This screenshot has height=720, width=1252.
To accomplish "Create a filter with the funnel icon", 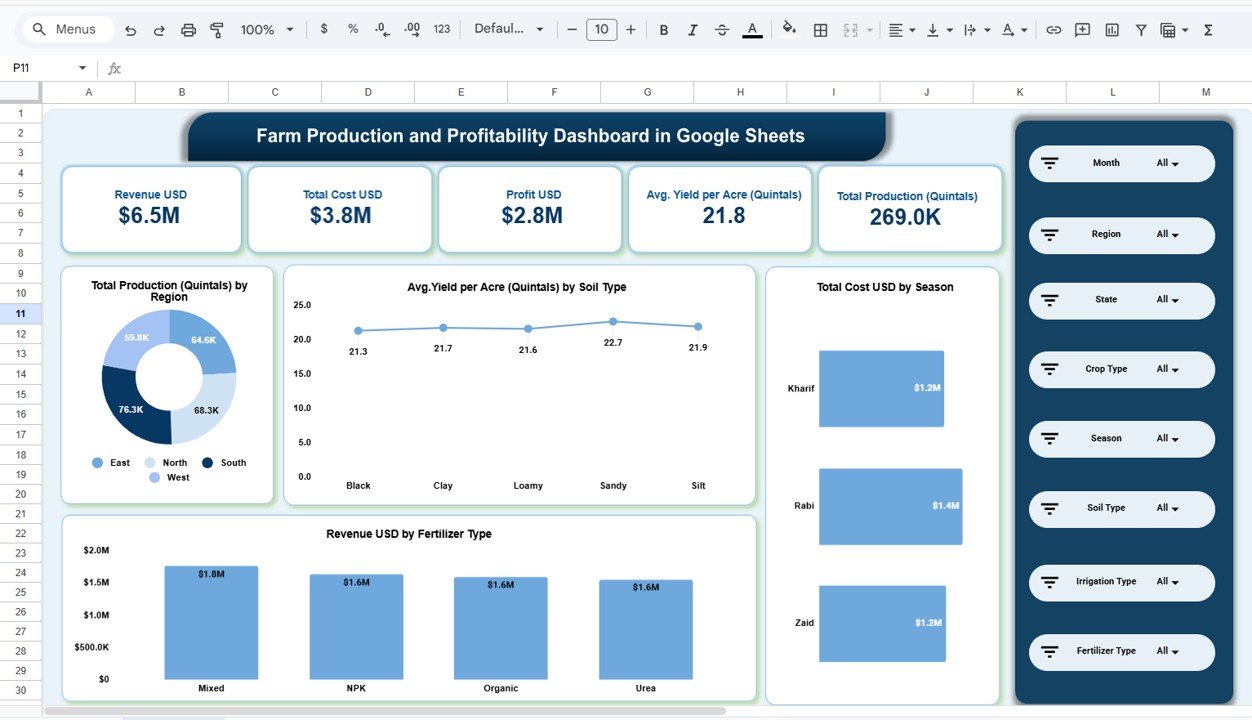I will pyautogui.click(x=1140, y=30).
